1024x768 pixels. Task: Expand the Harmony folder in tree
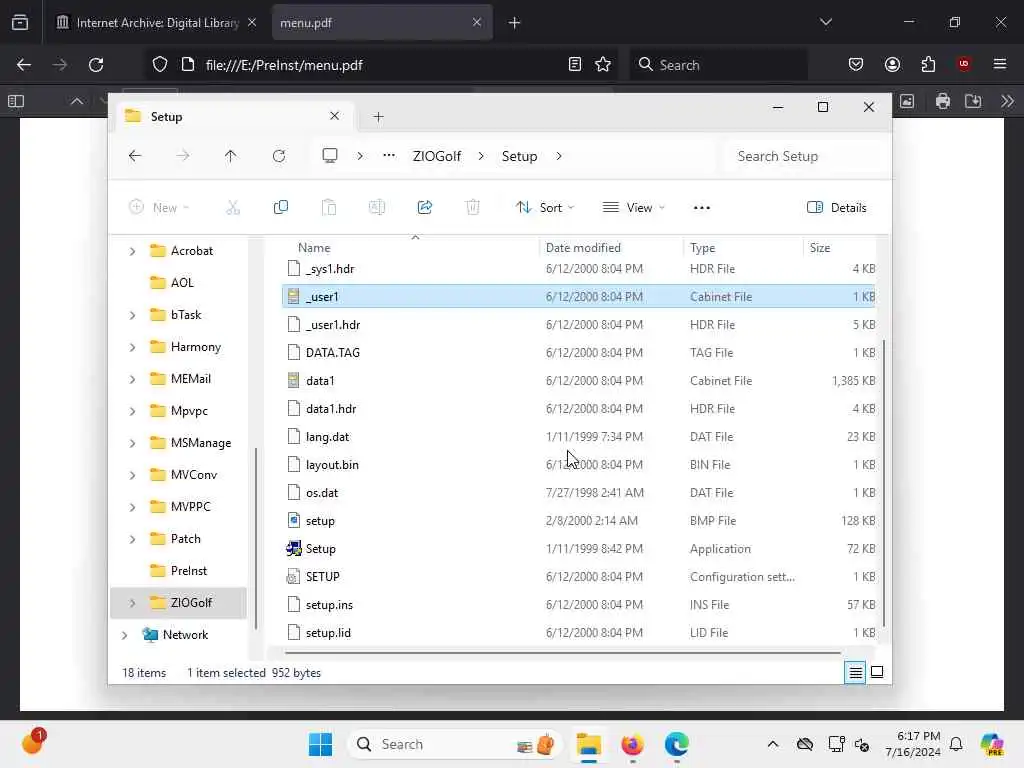(132, 347)
